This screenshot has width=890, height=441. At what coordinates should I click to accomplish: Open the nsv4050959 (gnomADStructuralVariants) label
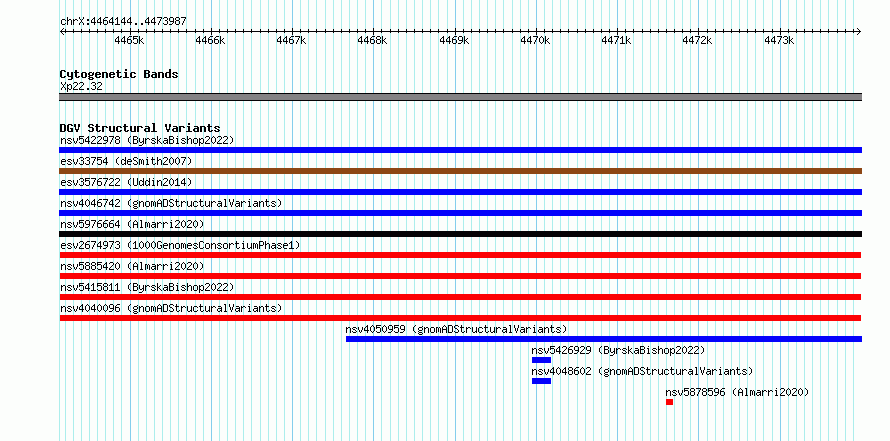456,329
